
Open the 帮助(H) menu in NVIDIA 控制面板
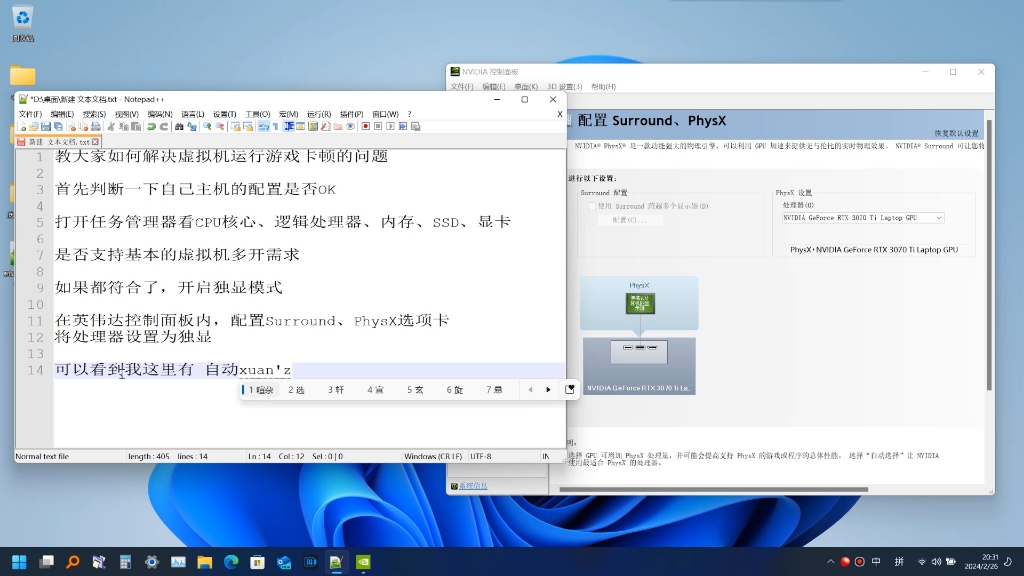coord(603,87)
